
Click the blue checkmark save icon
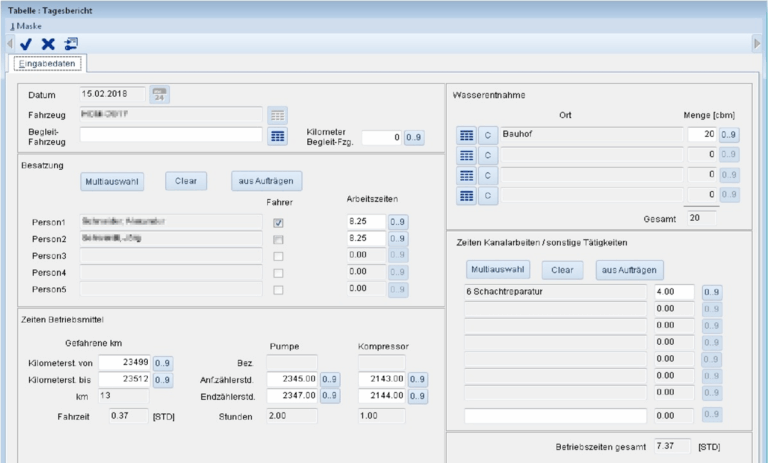point(27,44)
